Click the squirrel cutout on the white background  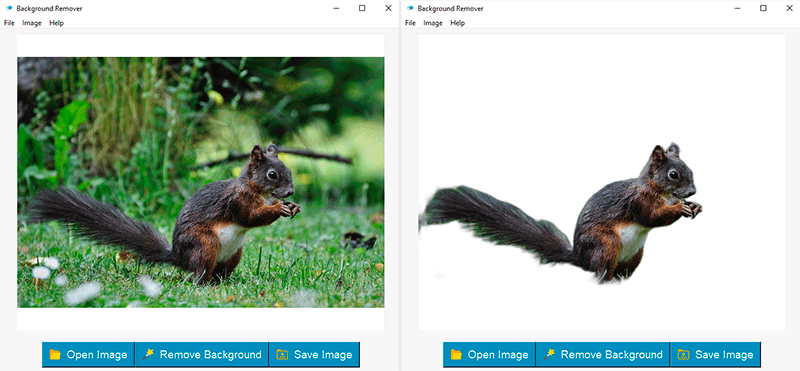[x=561, y=214]
